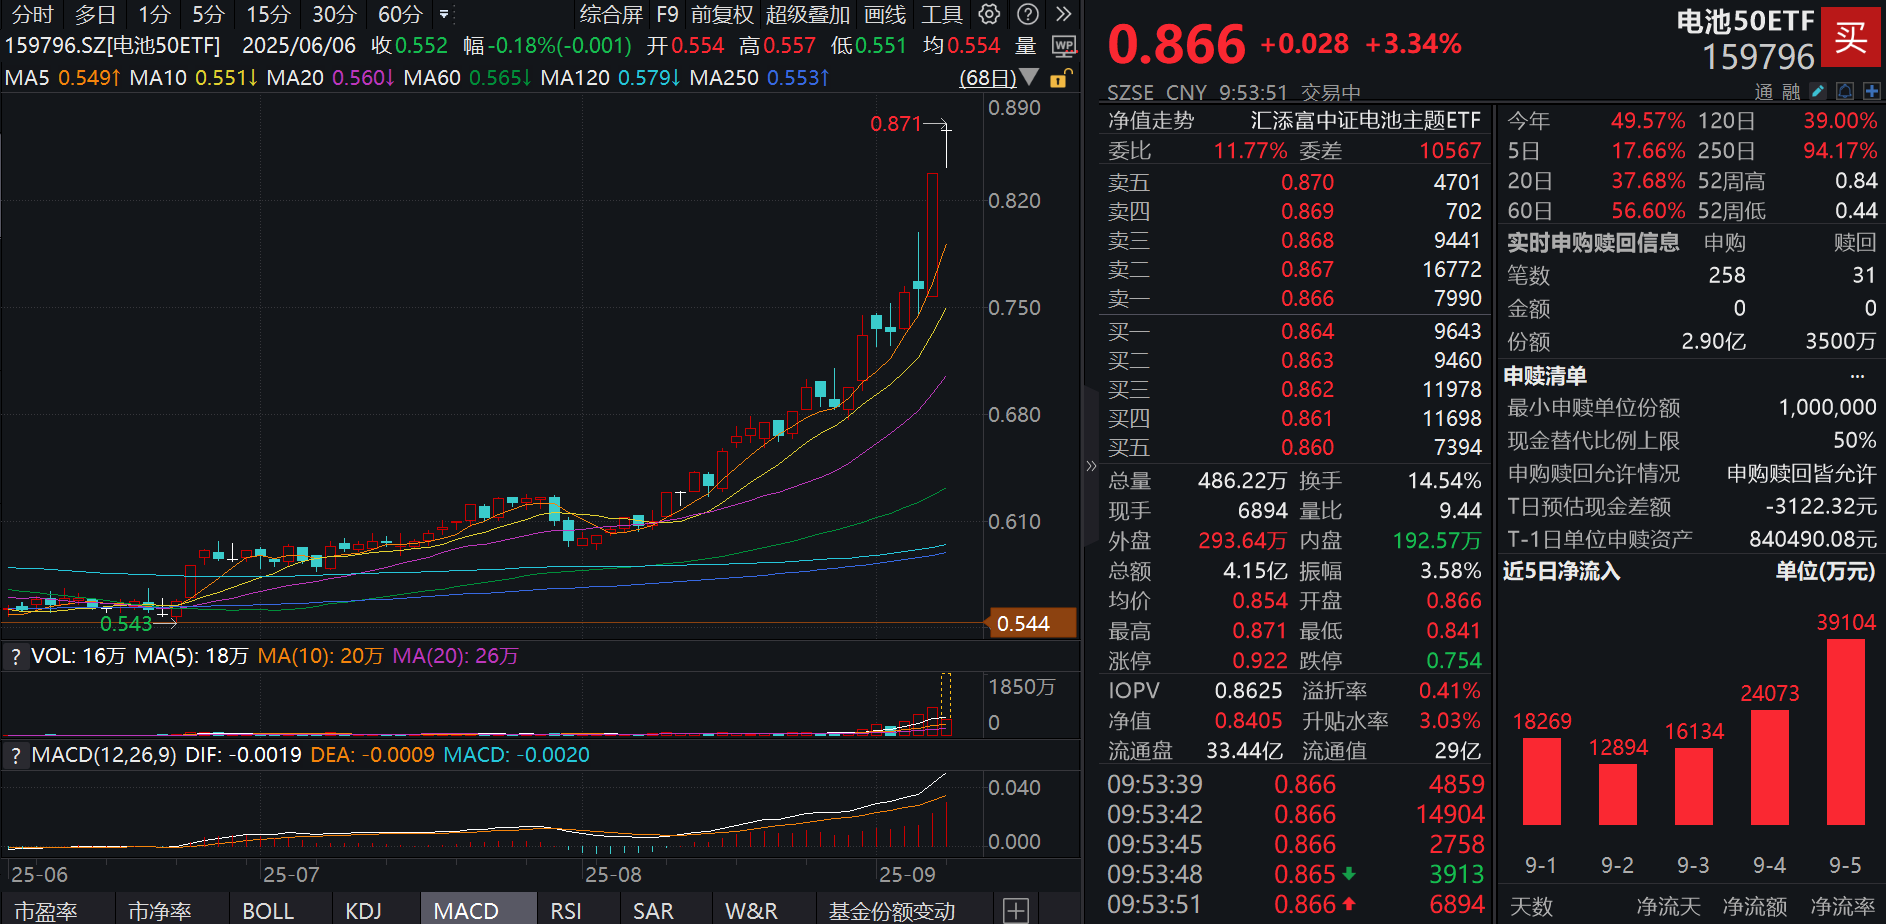This screenshot has width=1886, height=924.
Task: Click the blue pencil annotation icon
Action: [x=1816, y=90]
